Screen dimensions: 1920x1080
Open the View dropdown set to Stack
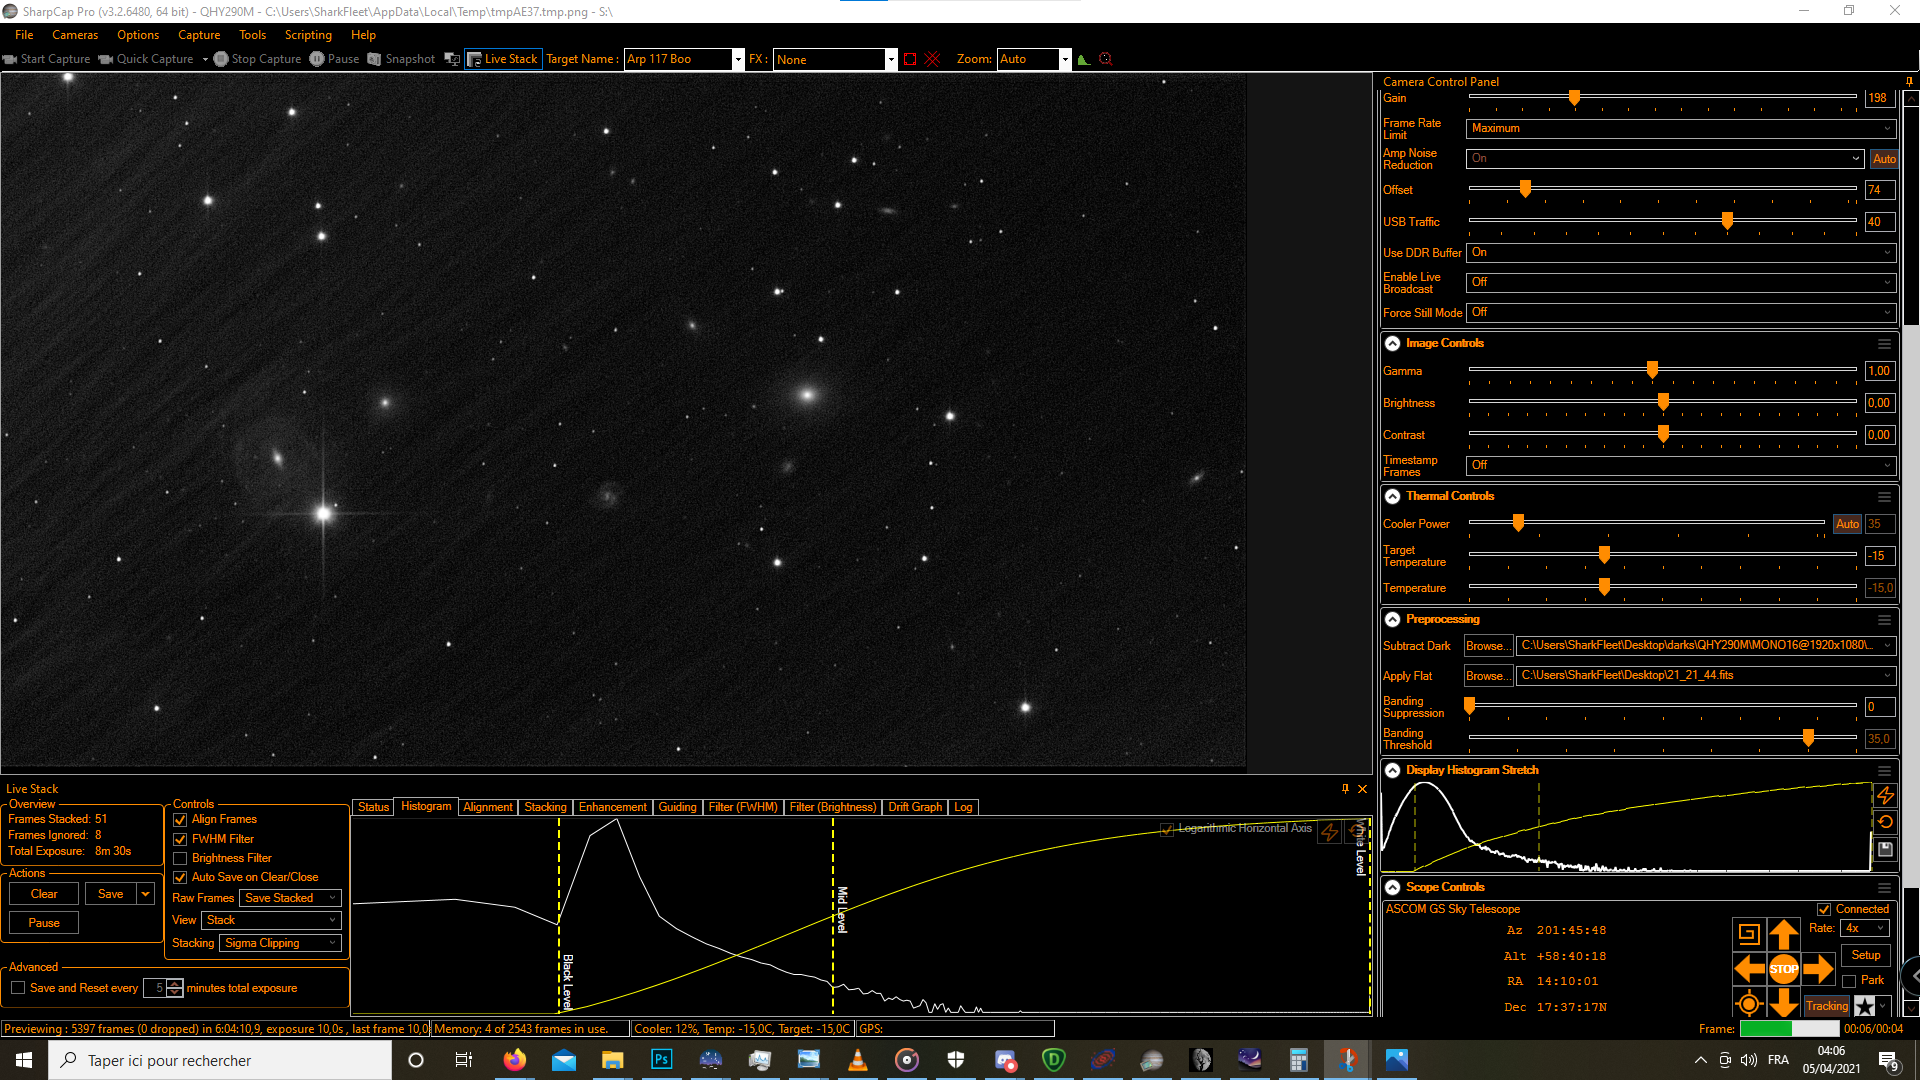coord(271,920)
